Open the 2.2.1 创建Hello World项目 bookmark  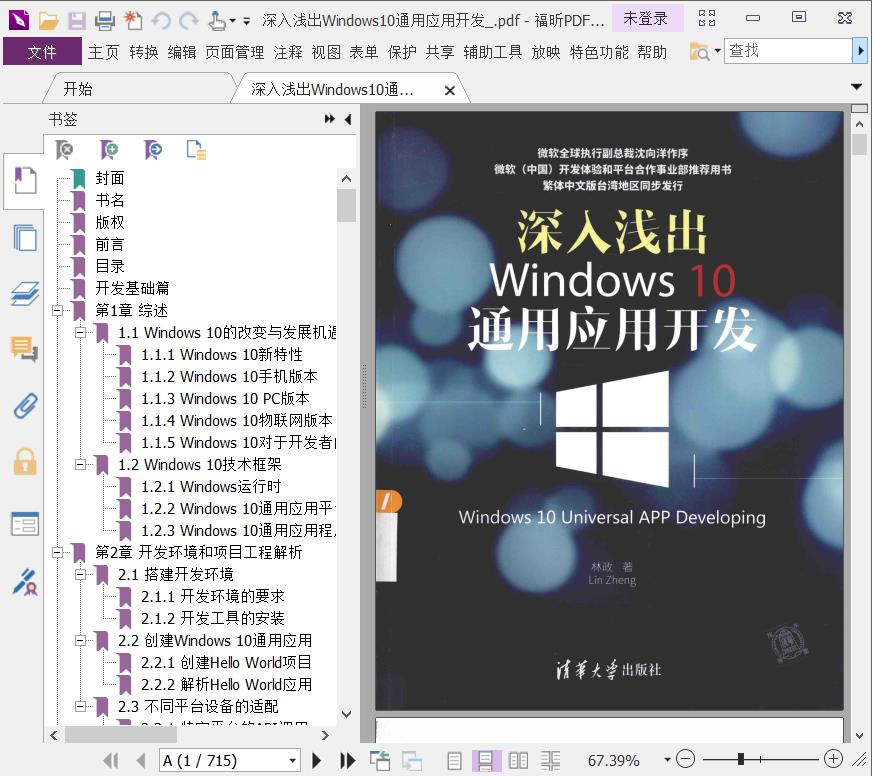click(x=226, y=662)
